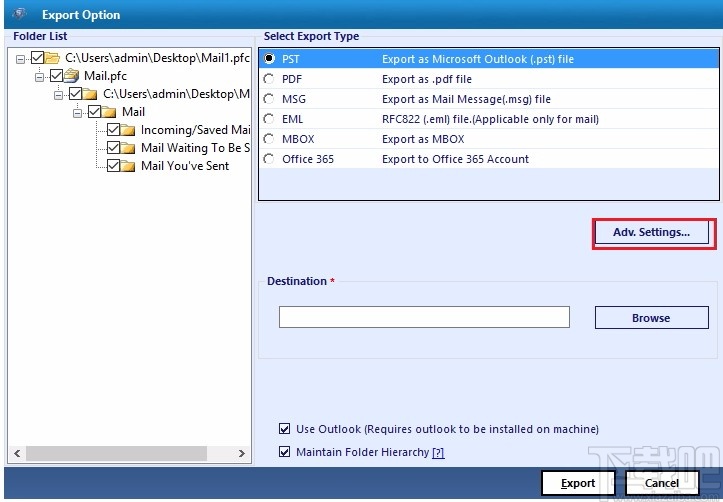The image size is (723, 502).
Task: Click the folder icon beside C:\Users\admin\Desktop\M subfolder
Action: (x=90, y=94)
